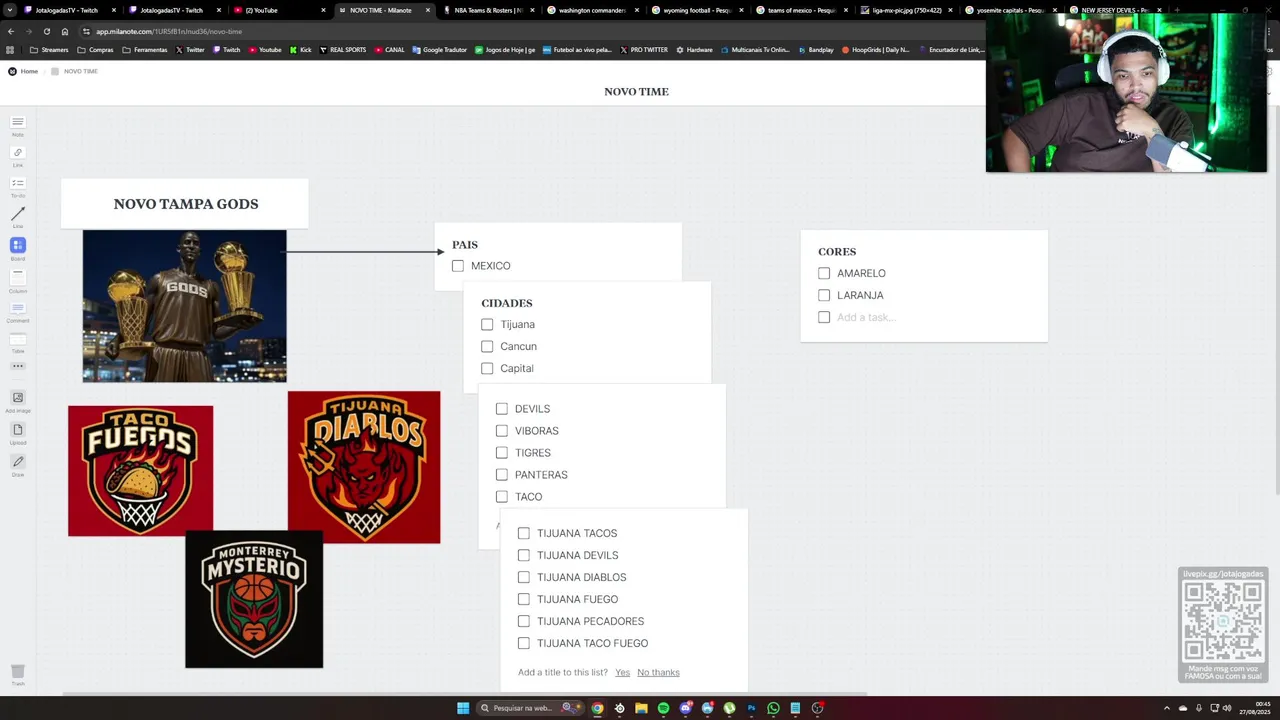Select the Comment tool icon
The height and width of the screenshot is (720, 1280).
point(17,308)
